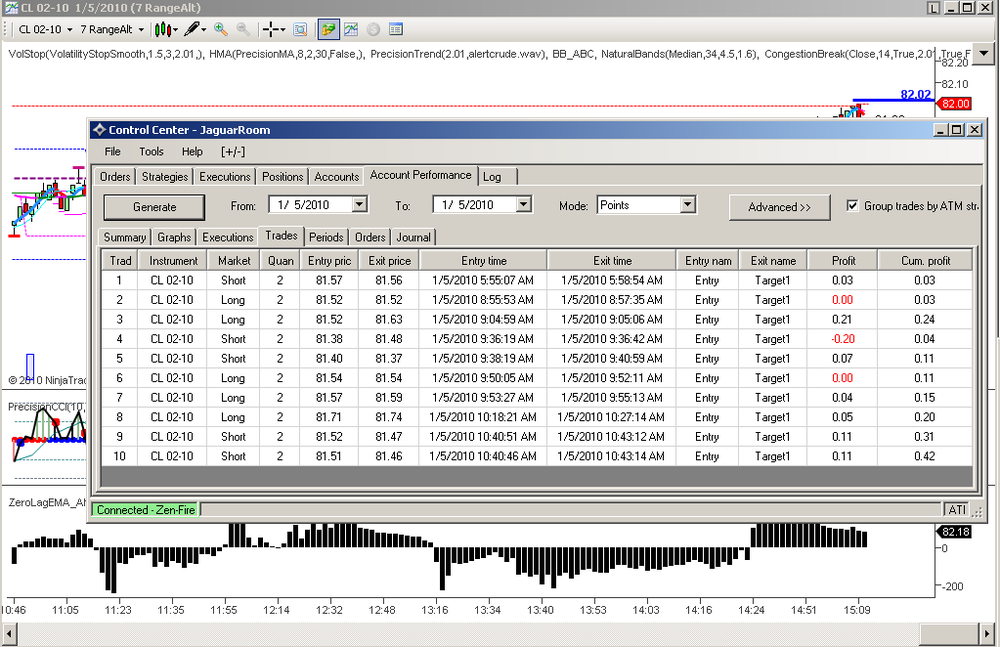Open the Mode Points dropdown
Screen dimensions: 1000x647
[688, 205]
